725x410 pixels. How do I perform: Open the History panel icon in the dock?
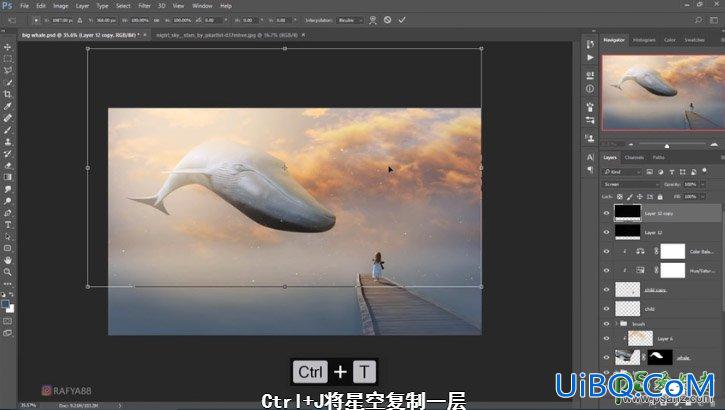(590, 44)
